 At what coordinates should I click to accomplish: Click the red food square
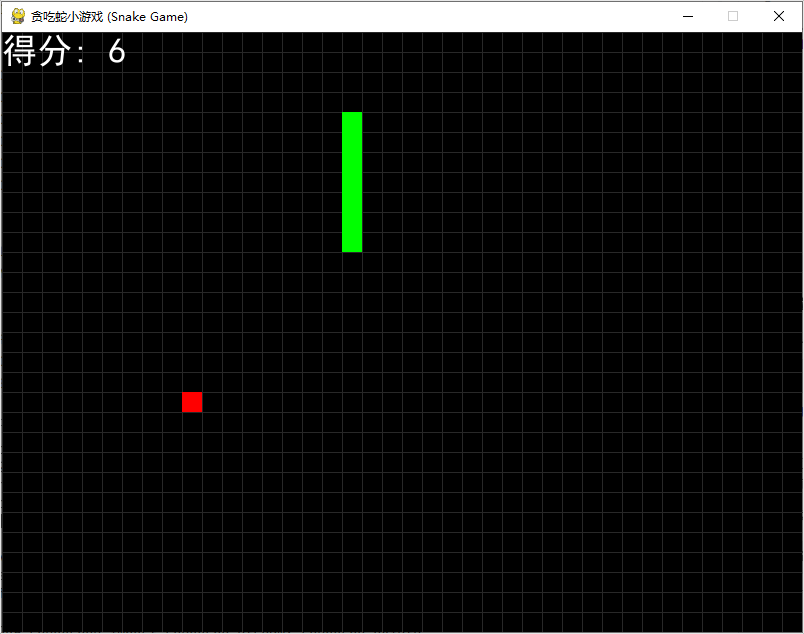191,401
